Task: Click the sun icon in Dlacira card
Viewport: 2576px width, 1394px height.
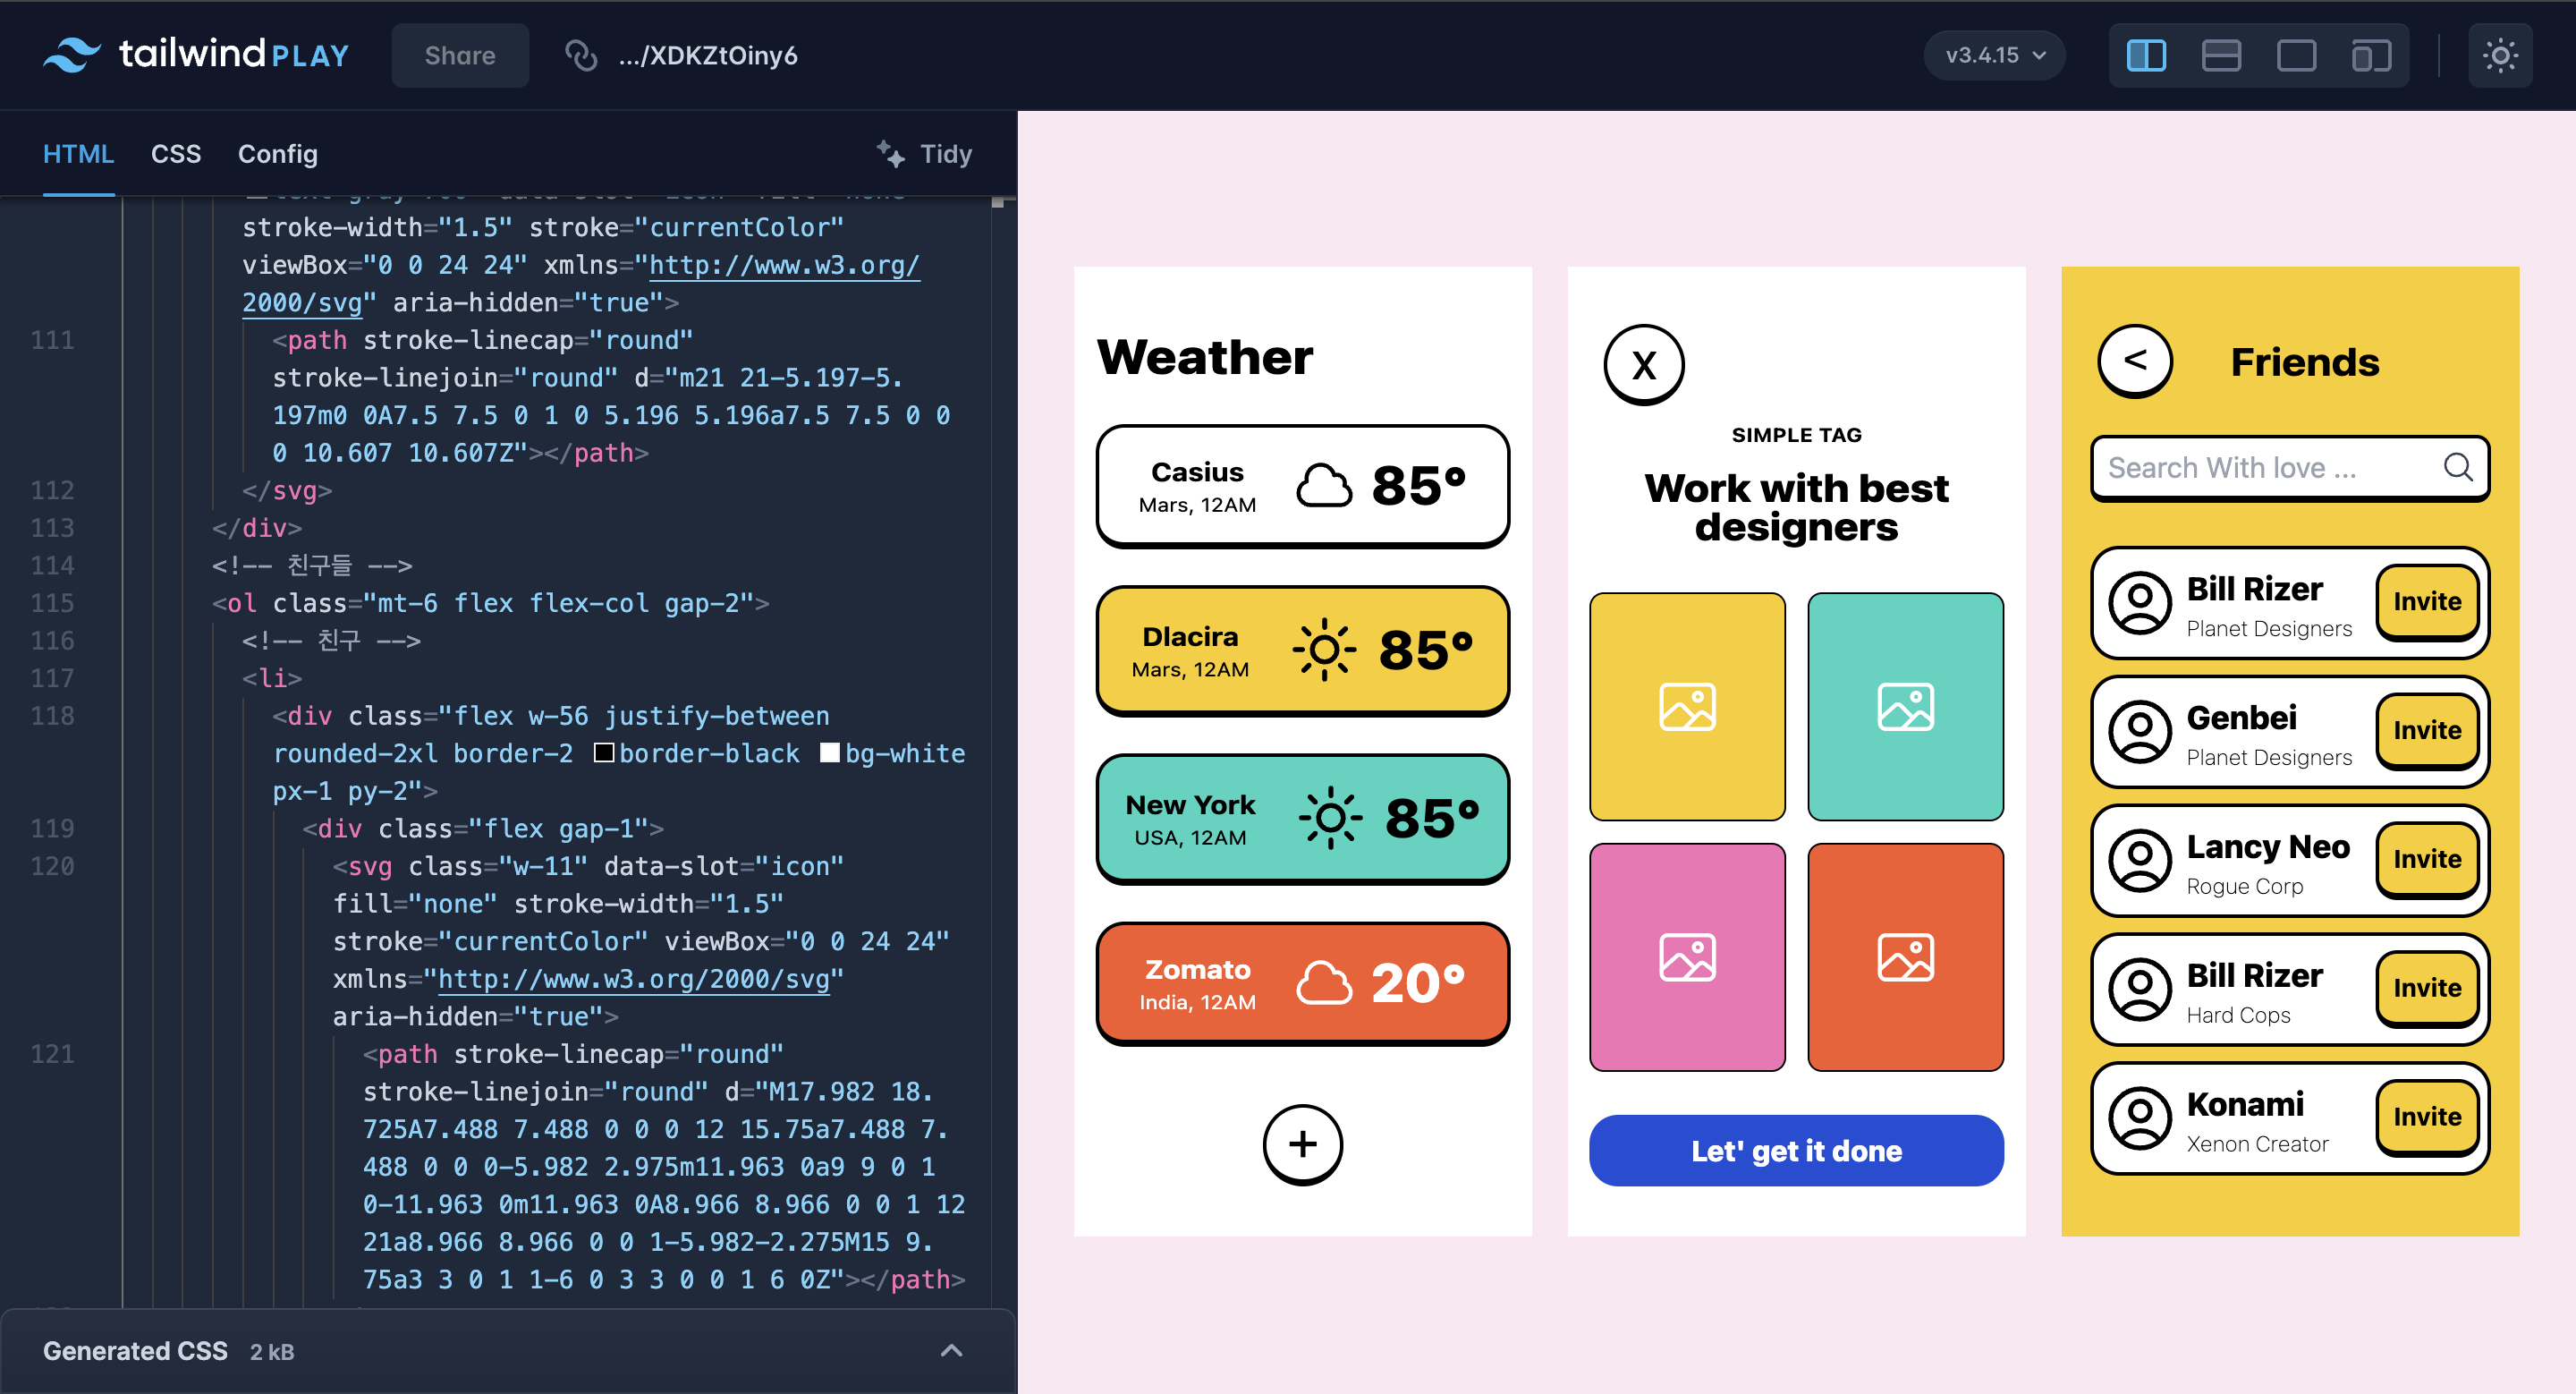Action: 1324,650
